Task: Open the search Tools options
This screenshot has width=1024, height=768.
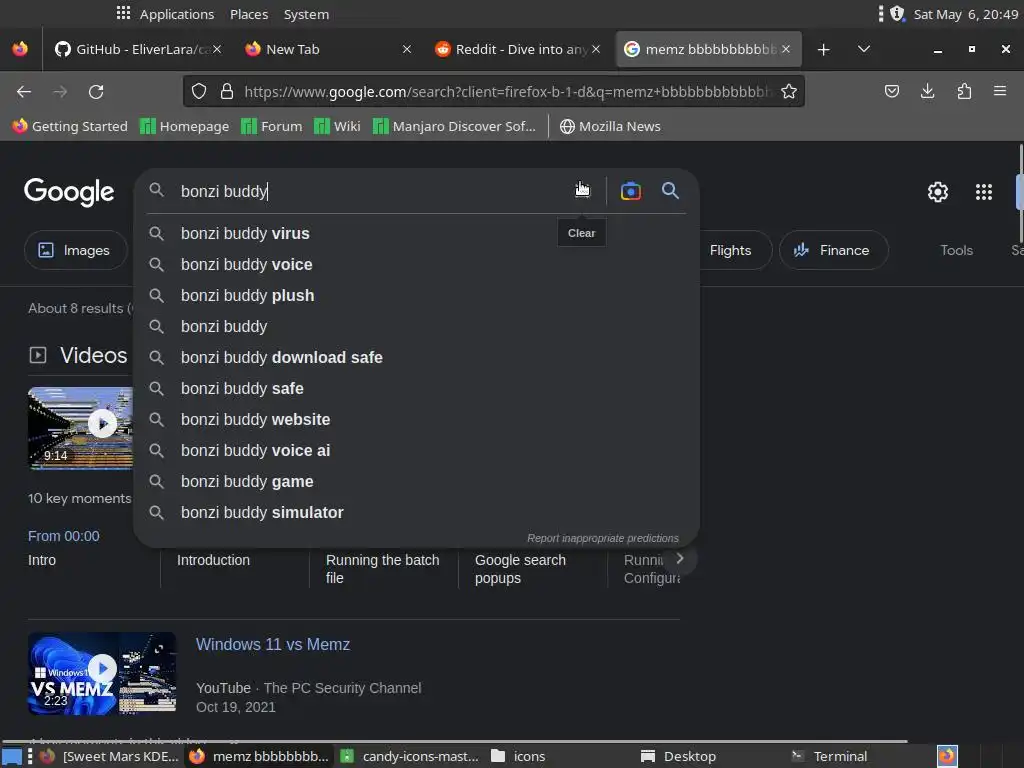Action: (956, 250)
